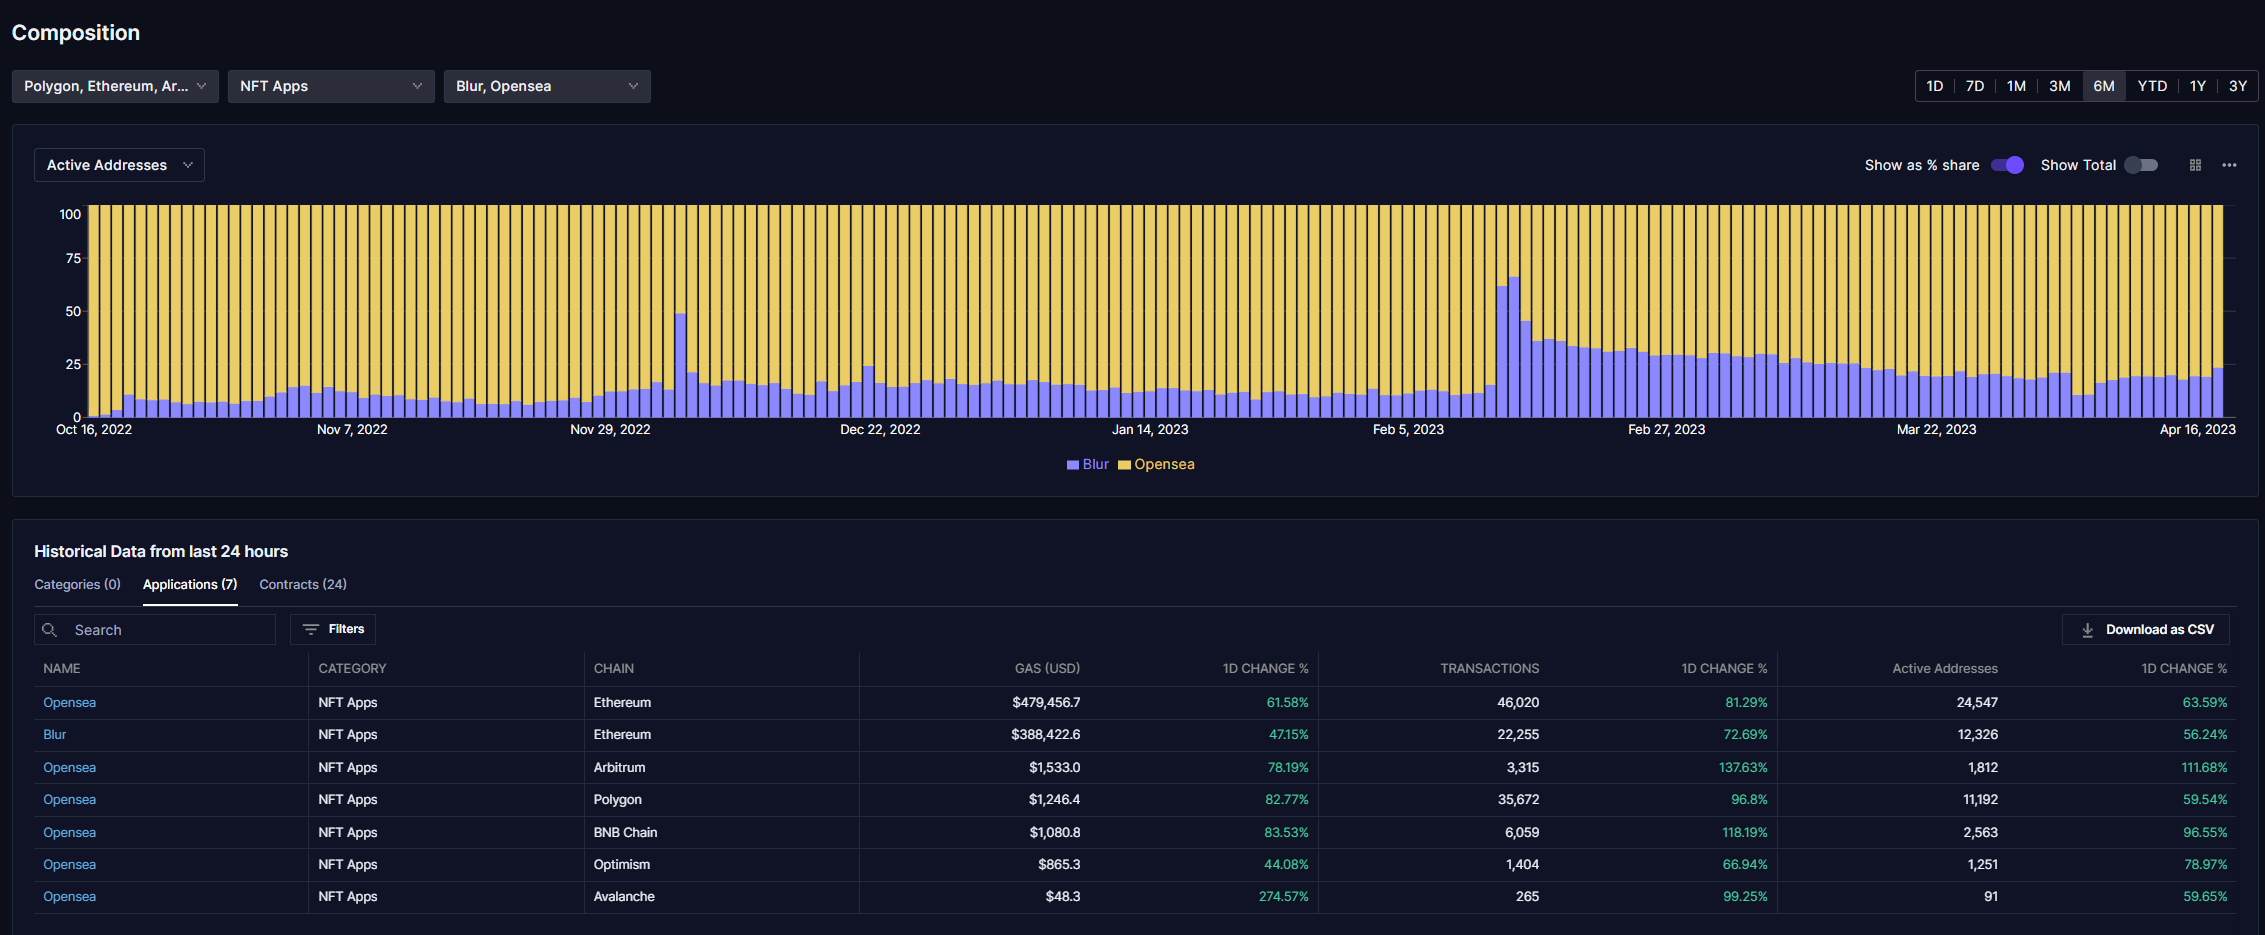Open the Opensea link in Polygon row

pyautogui.click(x=69, y=800)
